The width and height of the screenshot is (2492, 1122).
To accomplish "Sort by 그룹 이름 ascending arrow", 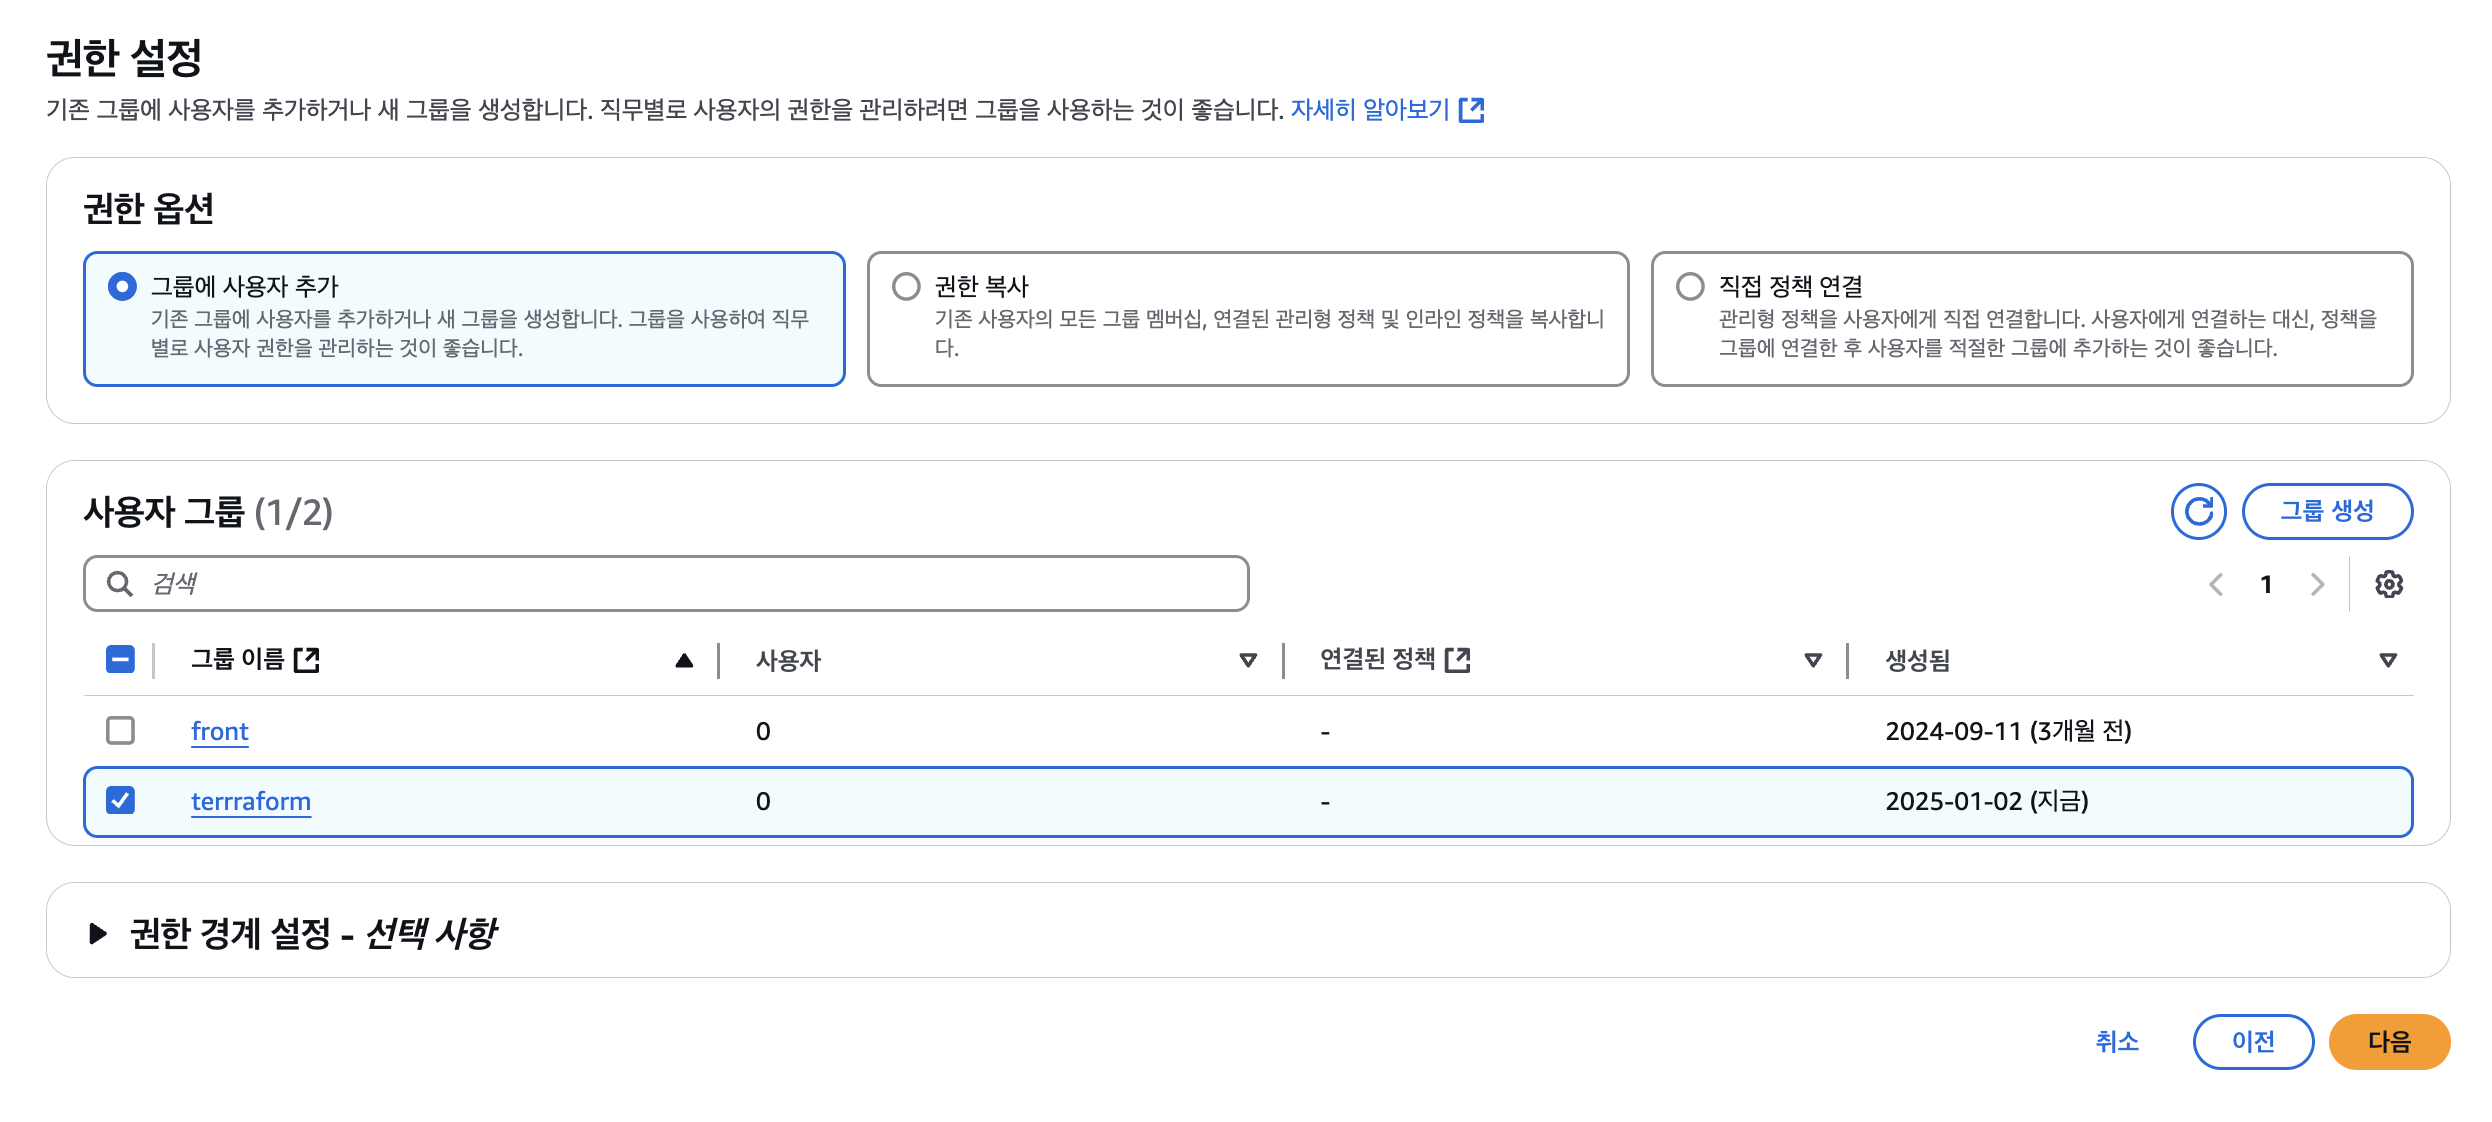I will point(684,660).
